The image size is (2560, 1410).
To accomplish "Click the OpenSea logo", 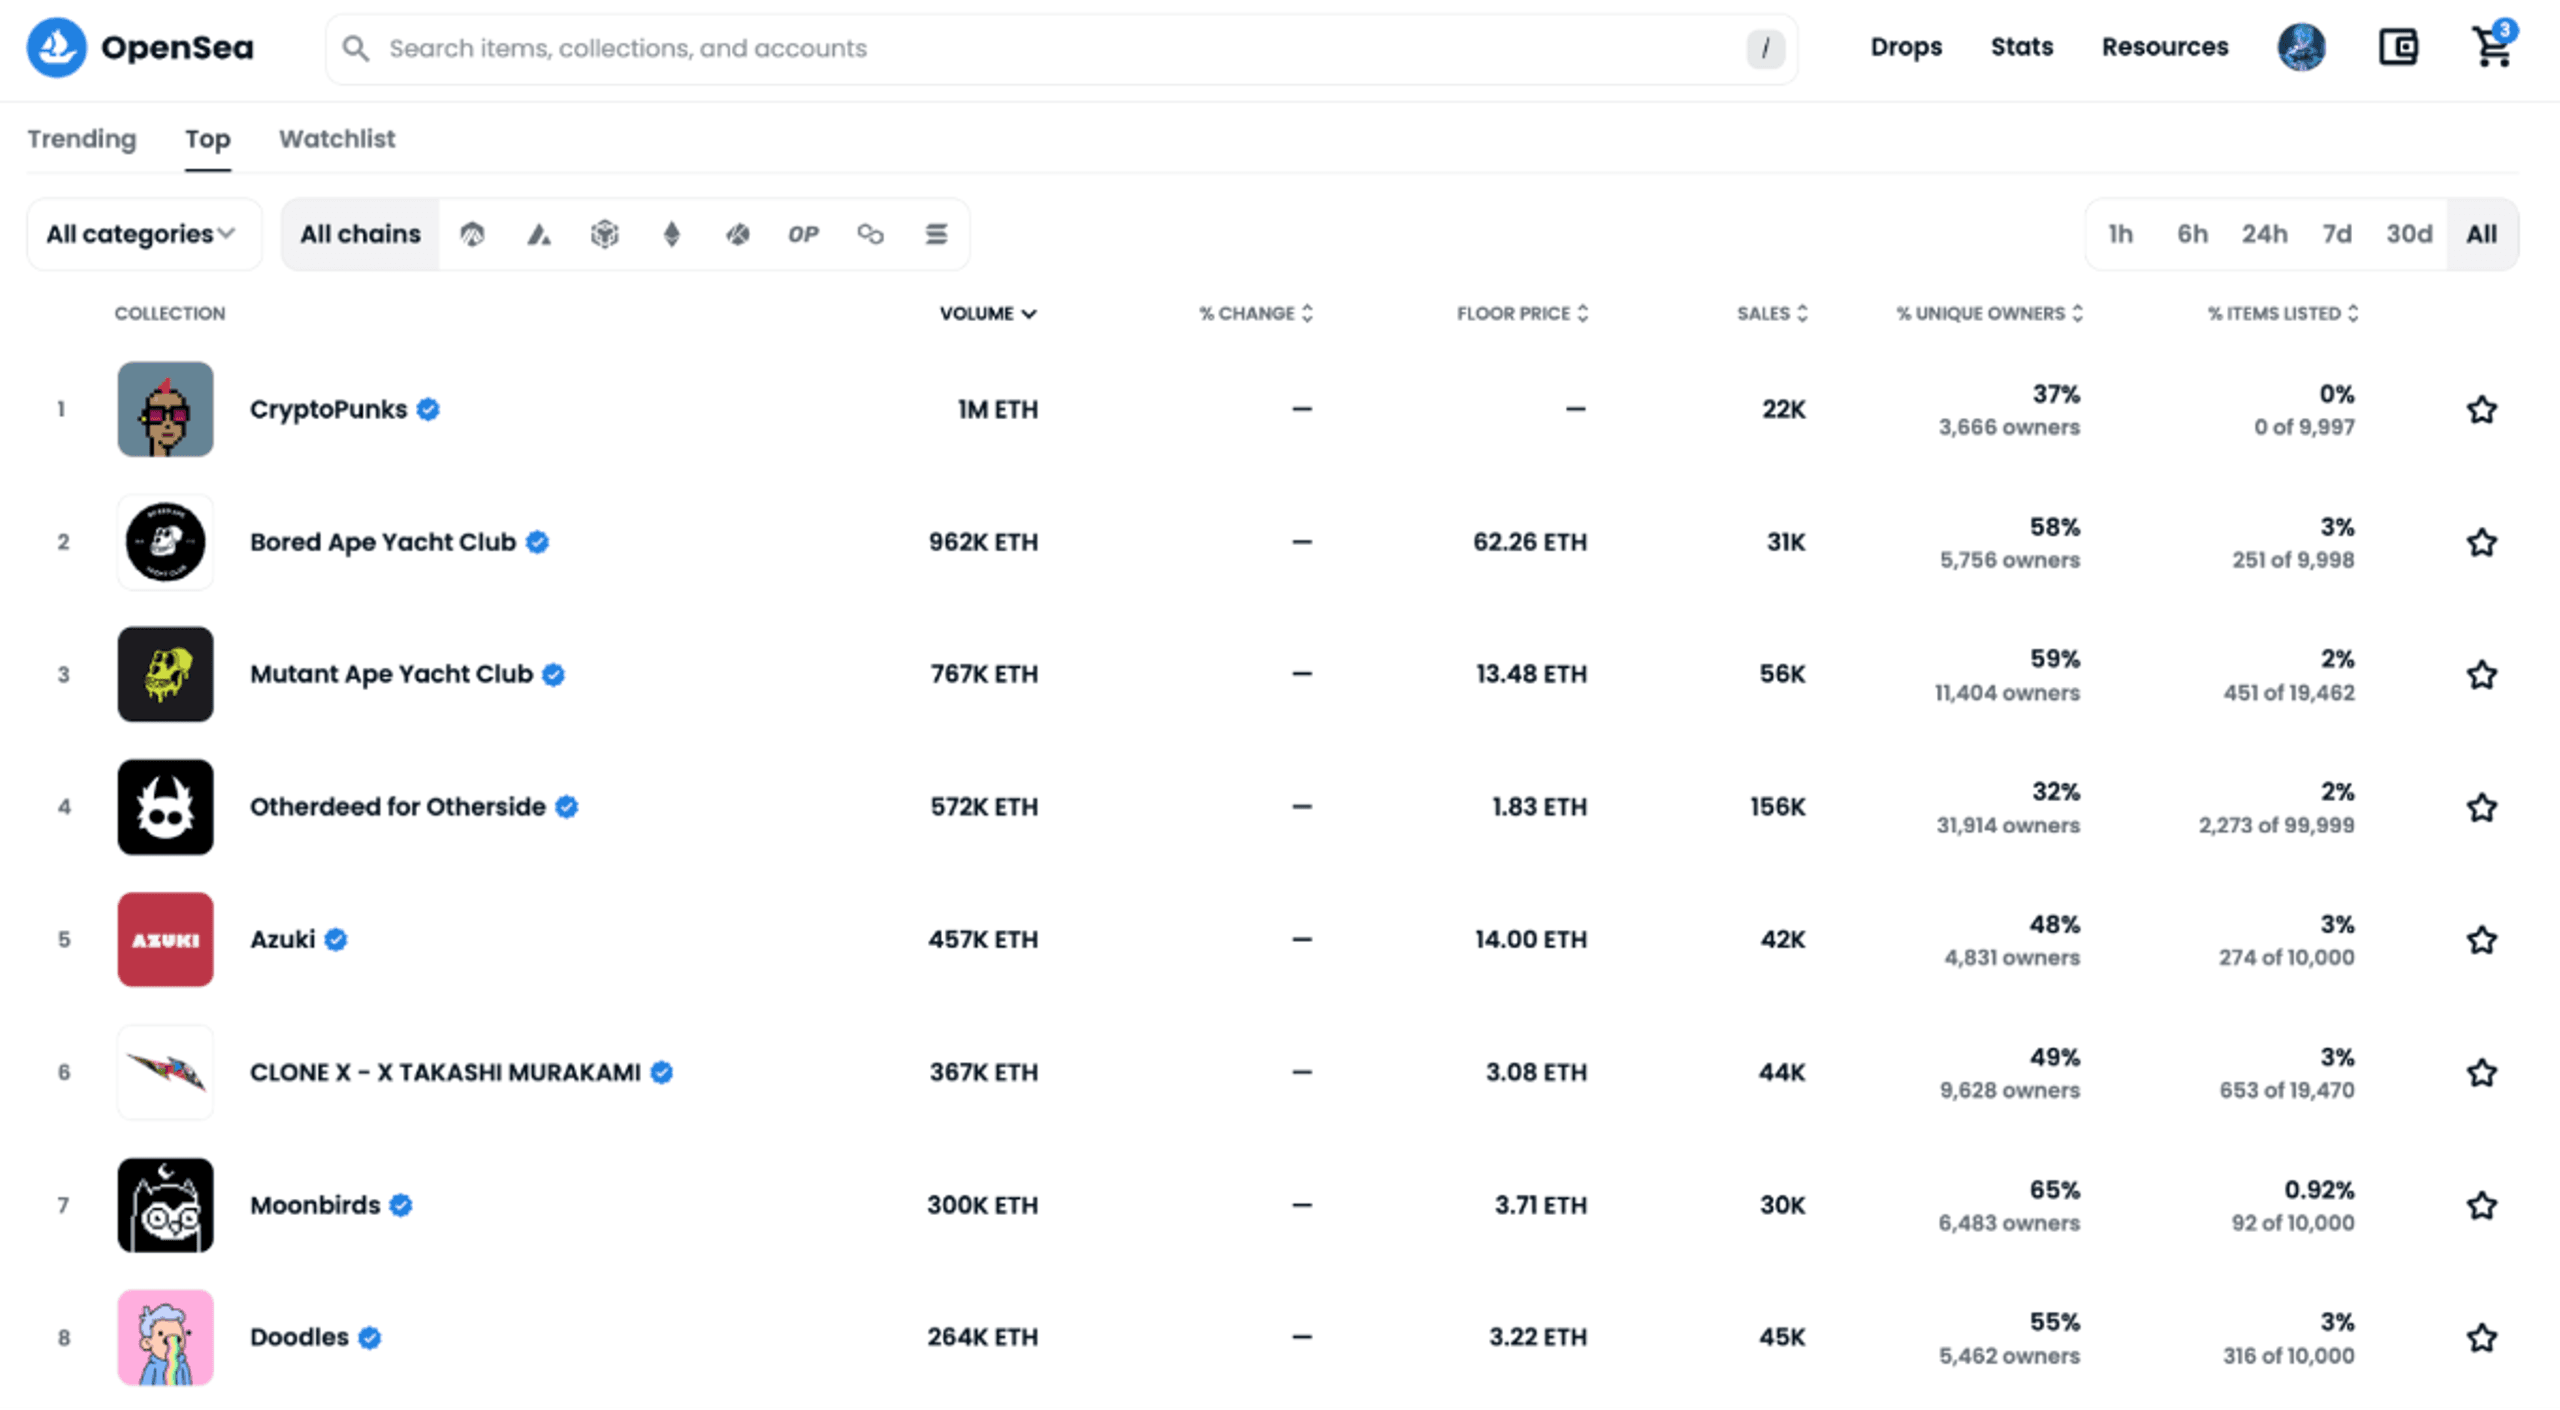I will point(140,47).
